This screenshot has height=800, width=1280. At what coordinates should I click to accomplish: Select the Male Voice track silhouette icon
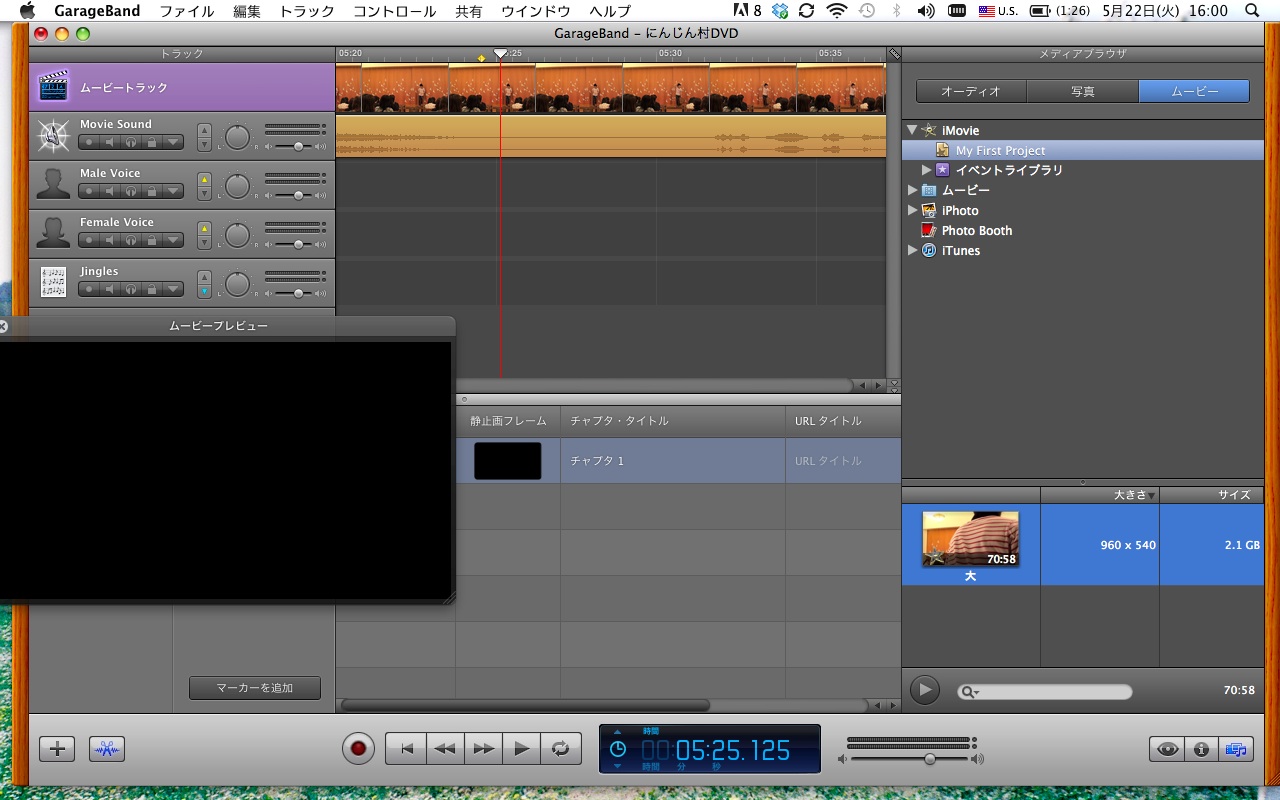pyautogui.click(x=53, y=184)
